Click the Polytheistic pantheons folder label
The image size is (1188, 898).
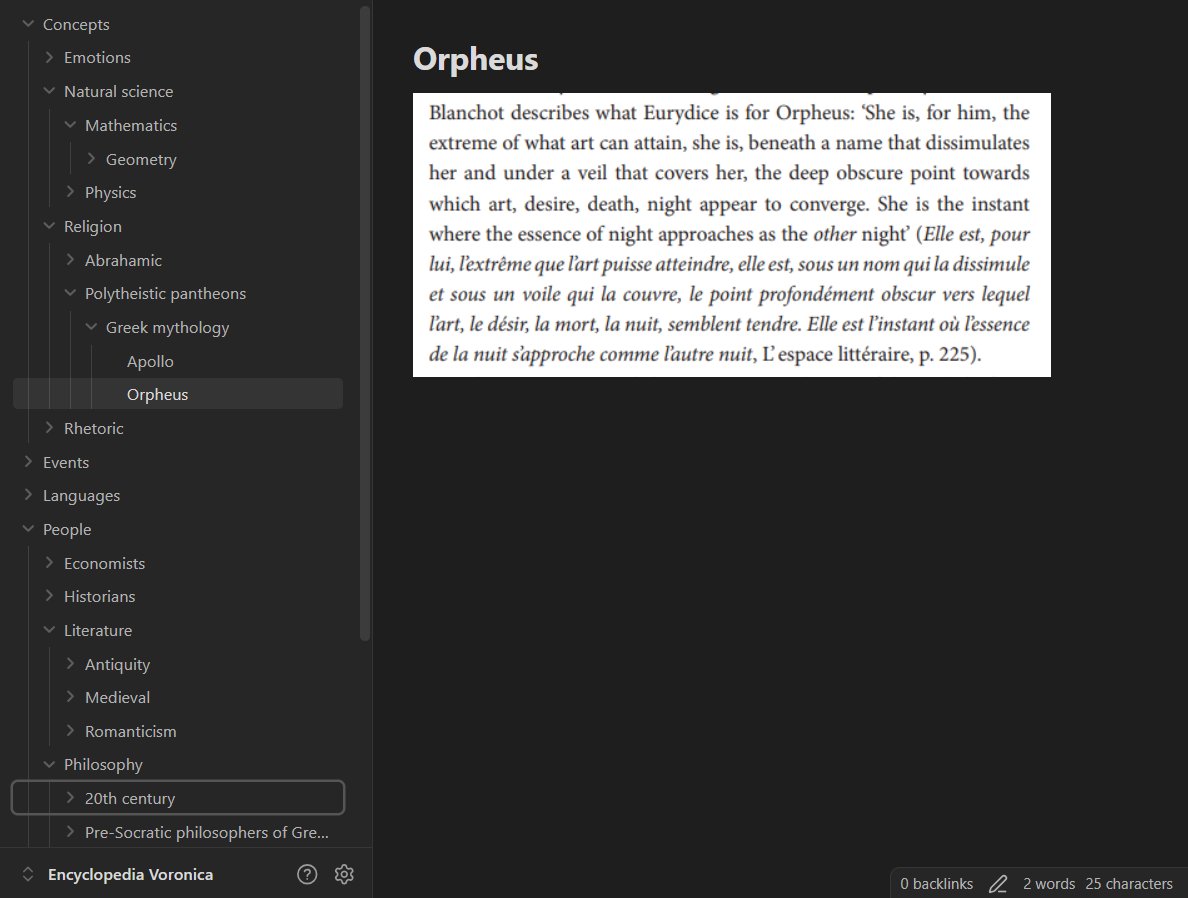coord(165,293)
